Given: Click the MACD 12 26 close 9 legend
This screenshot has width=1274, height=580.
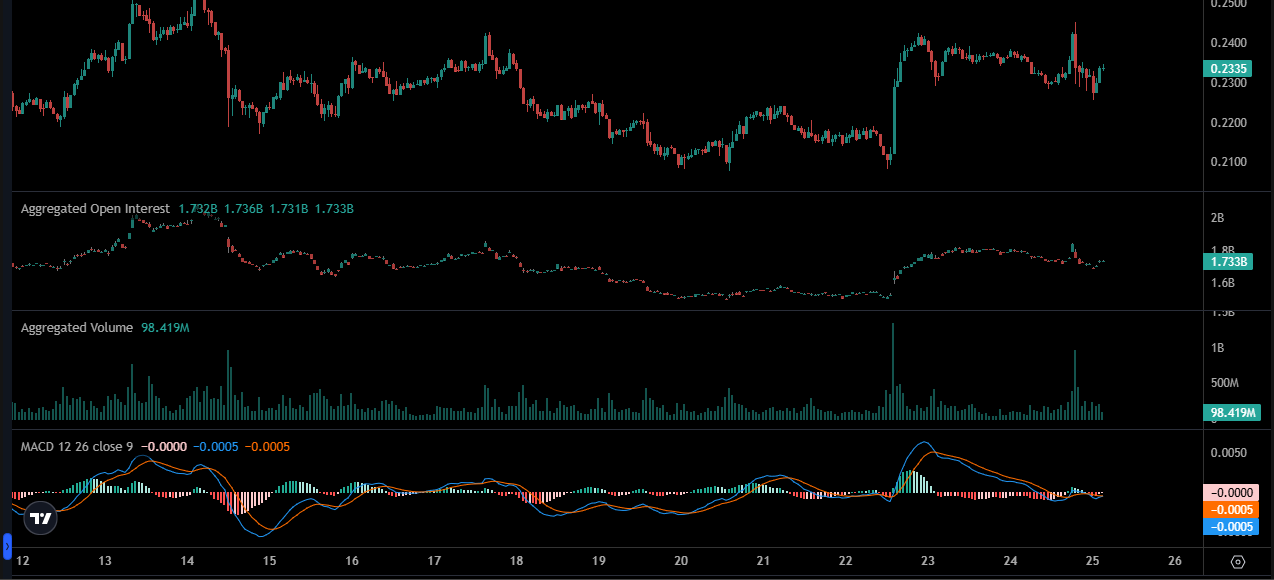Looking at the screenshot, I should click(x=77, y=446).
